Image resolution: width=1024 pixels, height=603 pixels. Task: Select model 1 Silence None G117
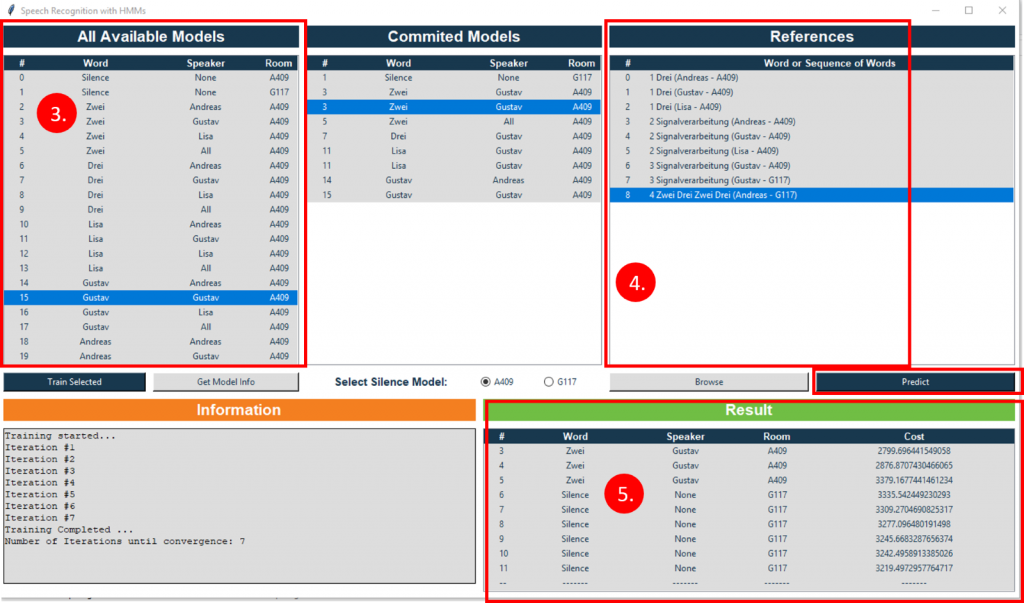point(151,92)
